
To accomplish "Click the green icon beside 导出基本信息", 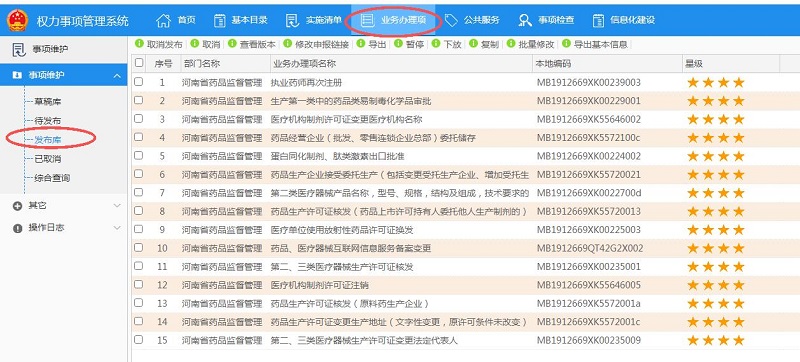I will [x=566, y=44].
